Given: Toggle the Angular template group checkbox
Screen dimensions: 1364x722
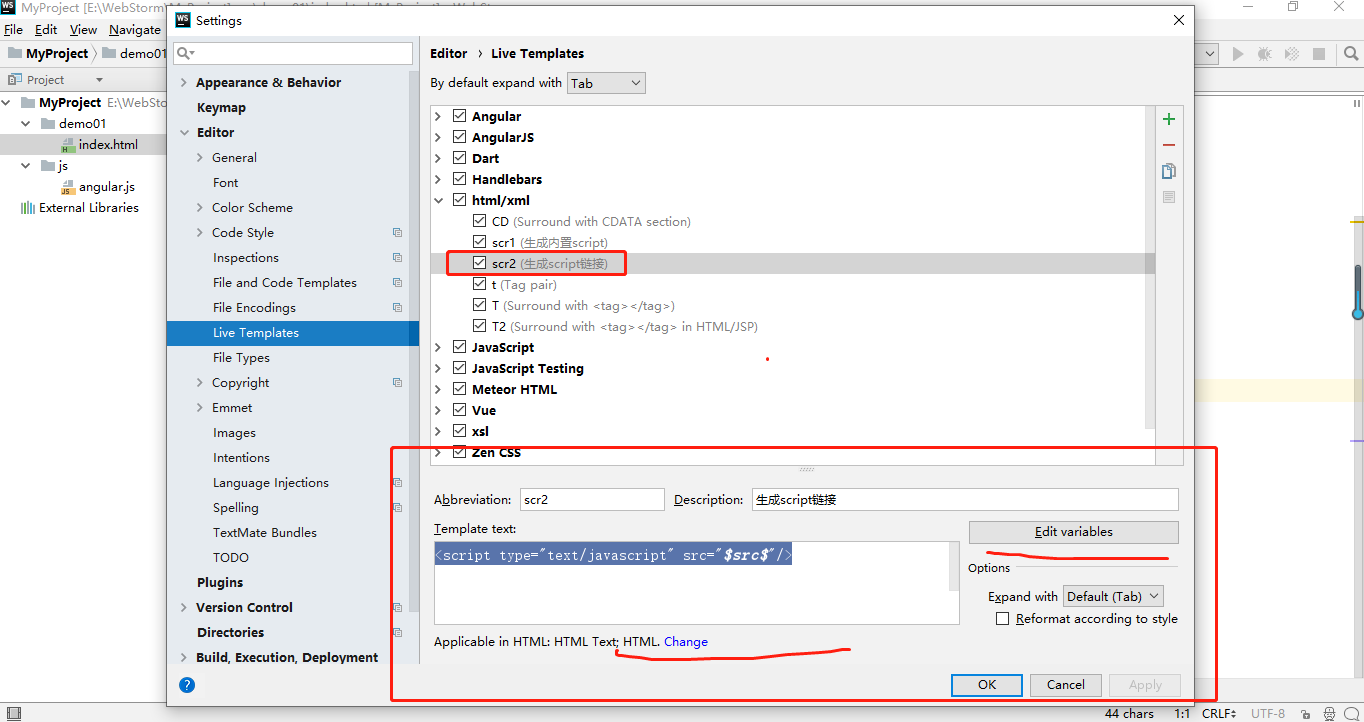Looking at the screenshot, I should pos(459,117).
